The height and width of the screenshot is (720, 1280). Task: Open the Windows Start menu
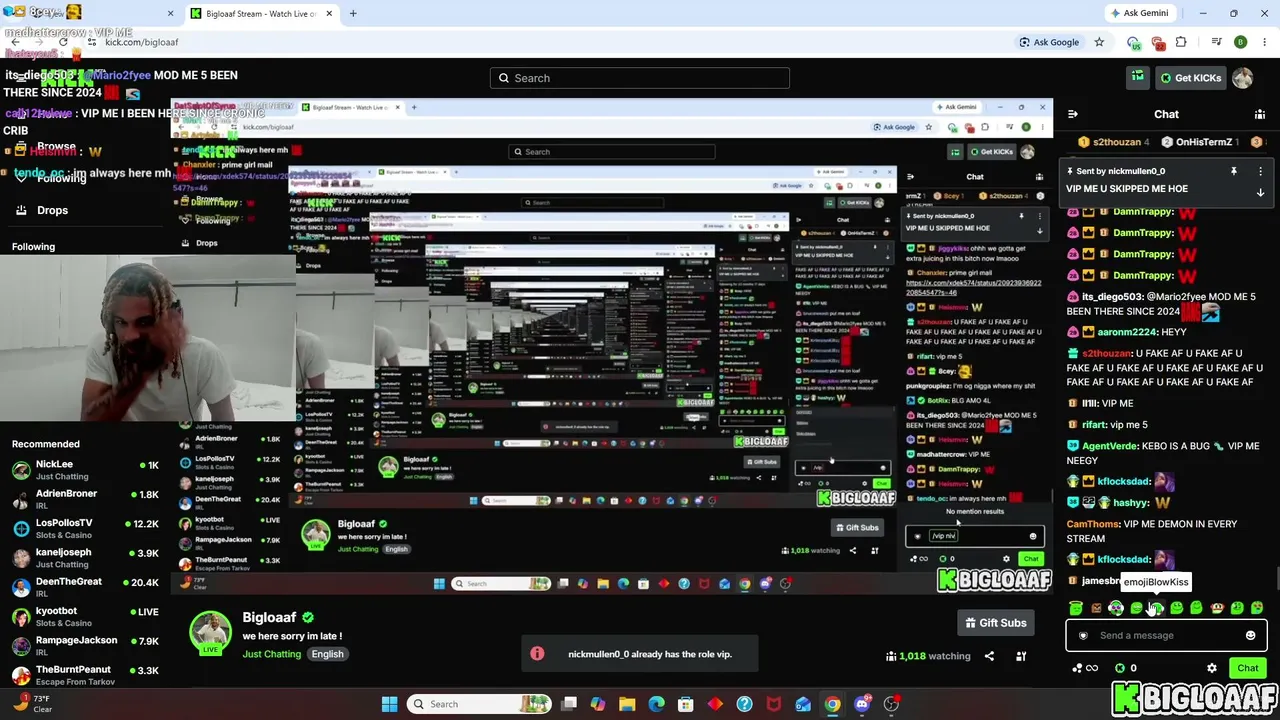coord(389,704)
